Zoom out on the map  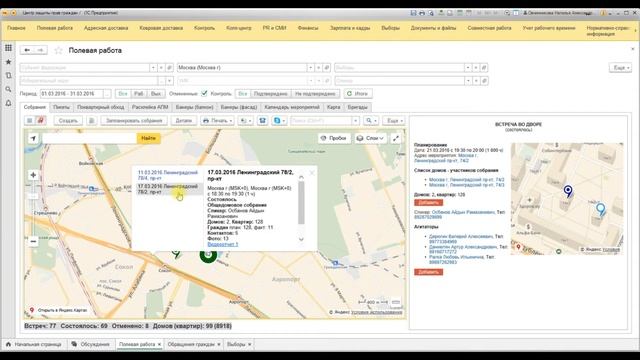pyautogui.click(x=33, y=242)
